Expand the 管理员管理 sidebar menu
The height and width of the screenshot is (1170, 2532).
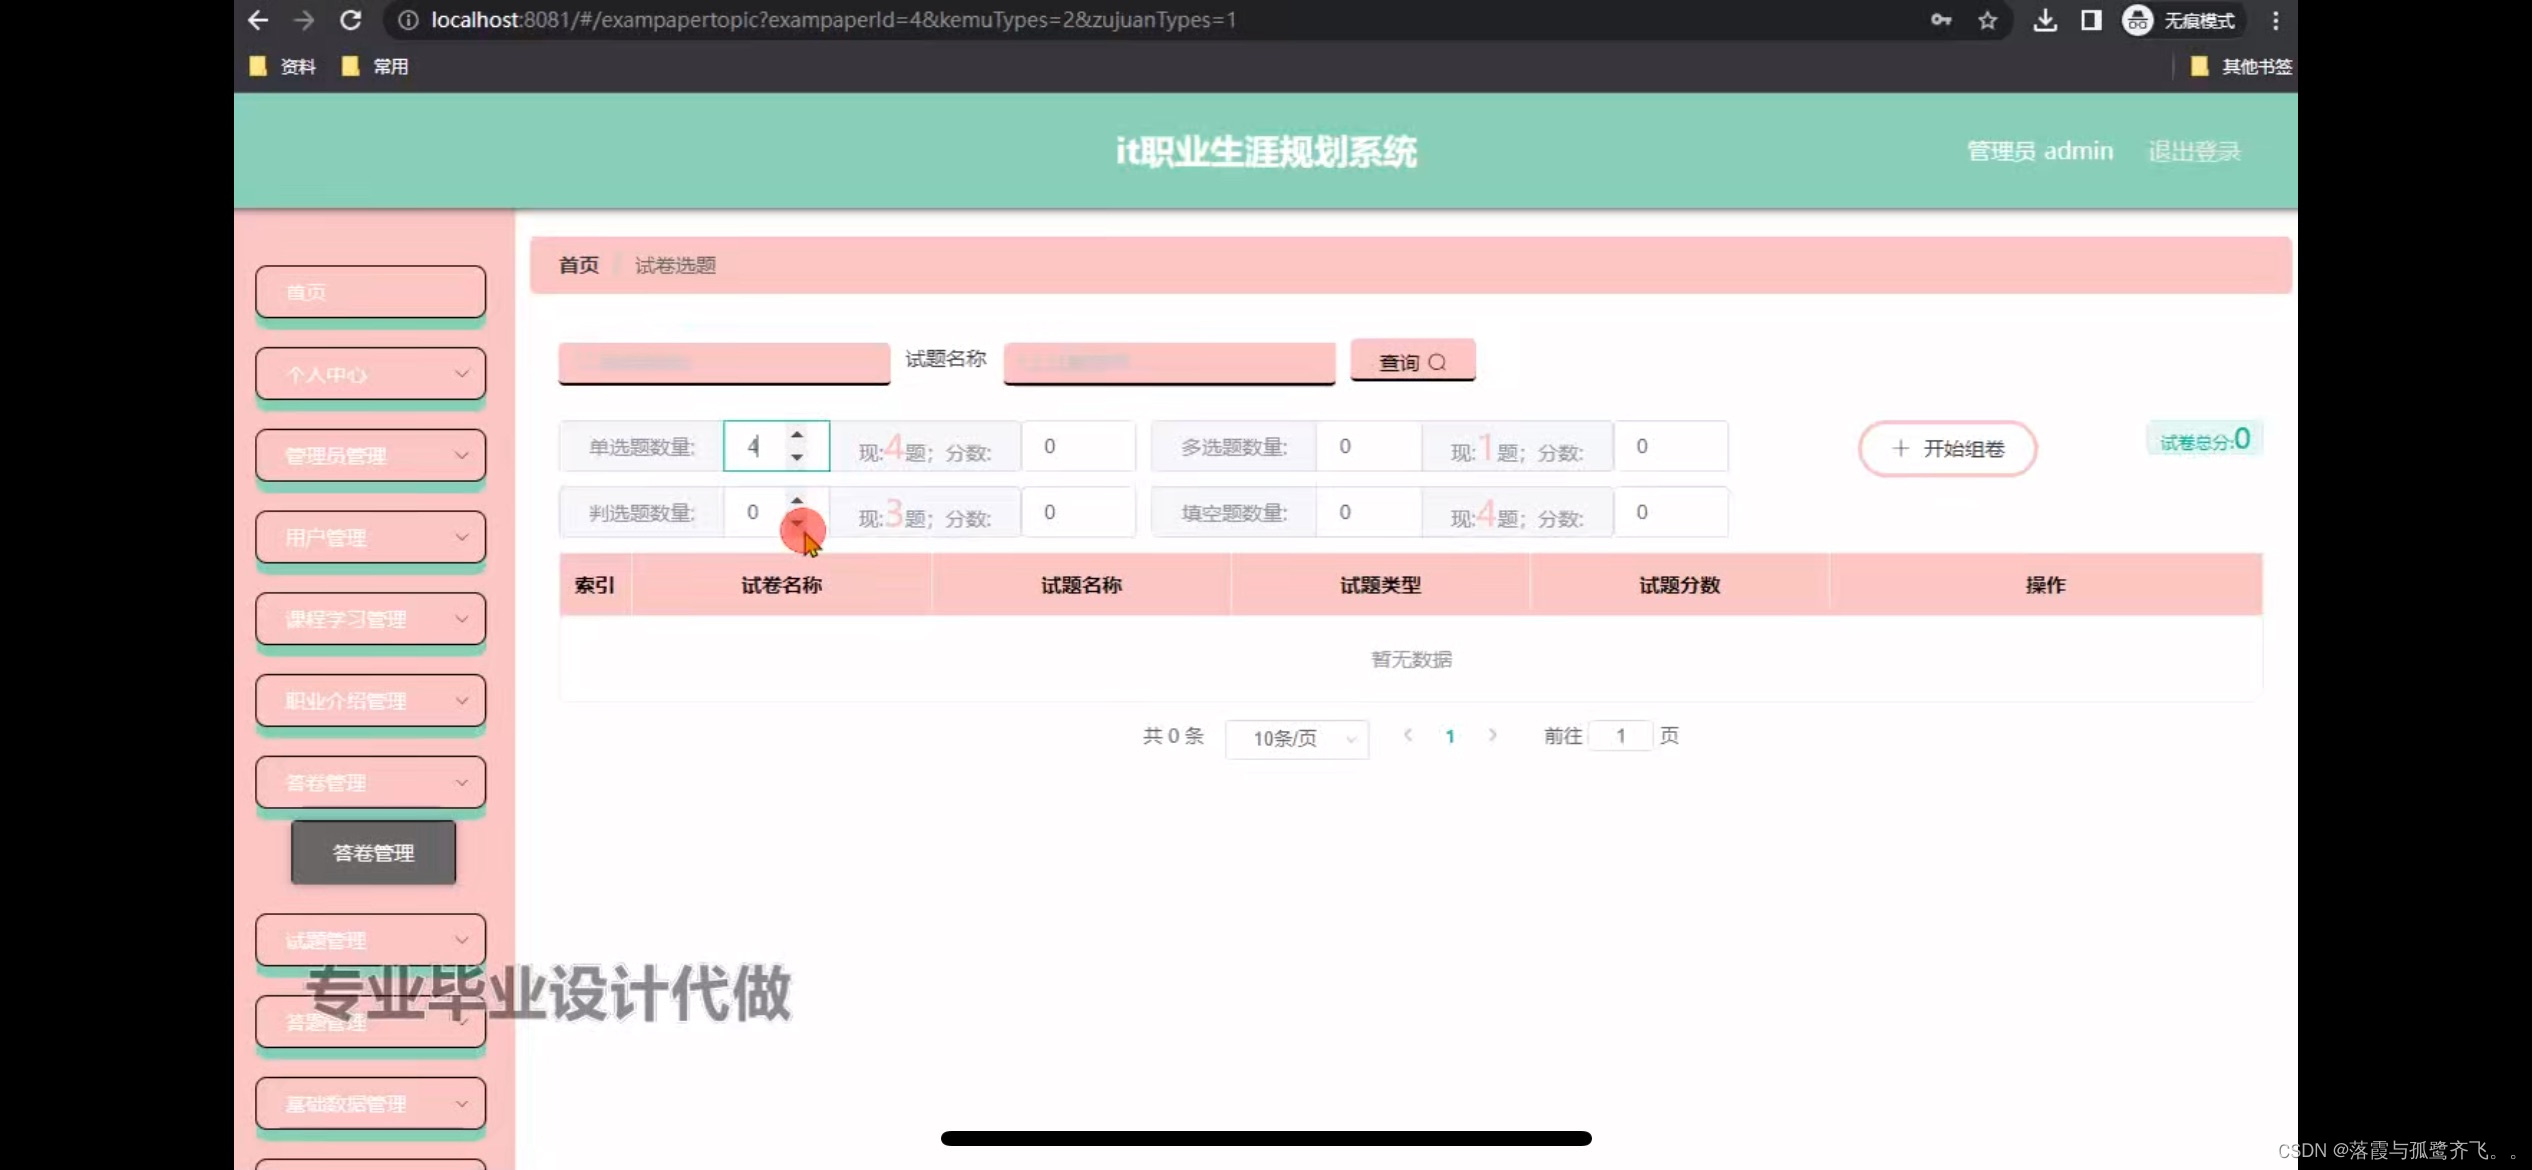pyautogui.click(x=370, y=456)
